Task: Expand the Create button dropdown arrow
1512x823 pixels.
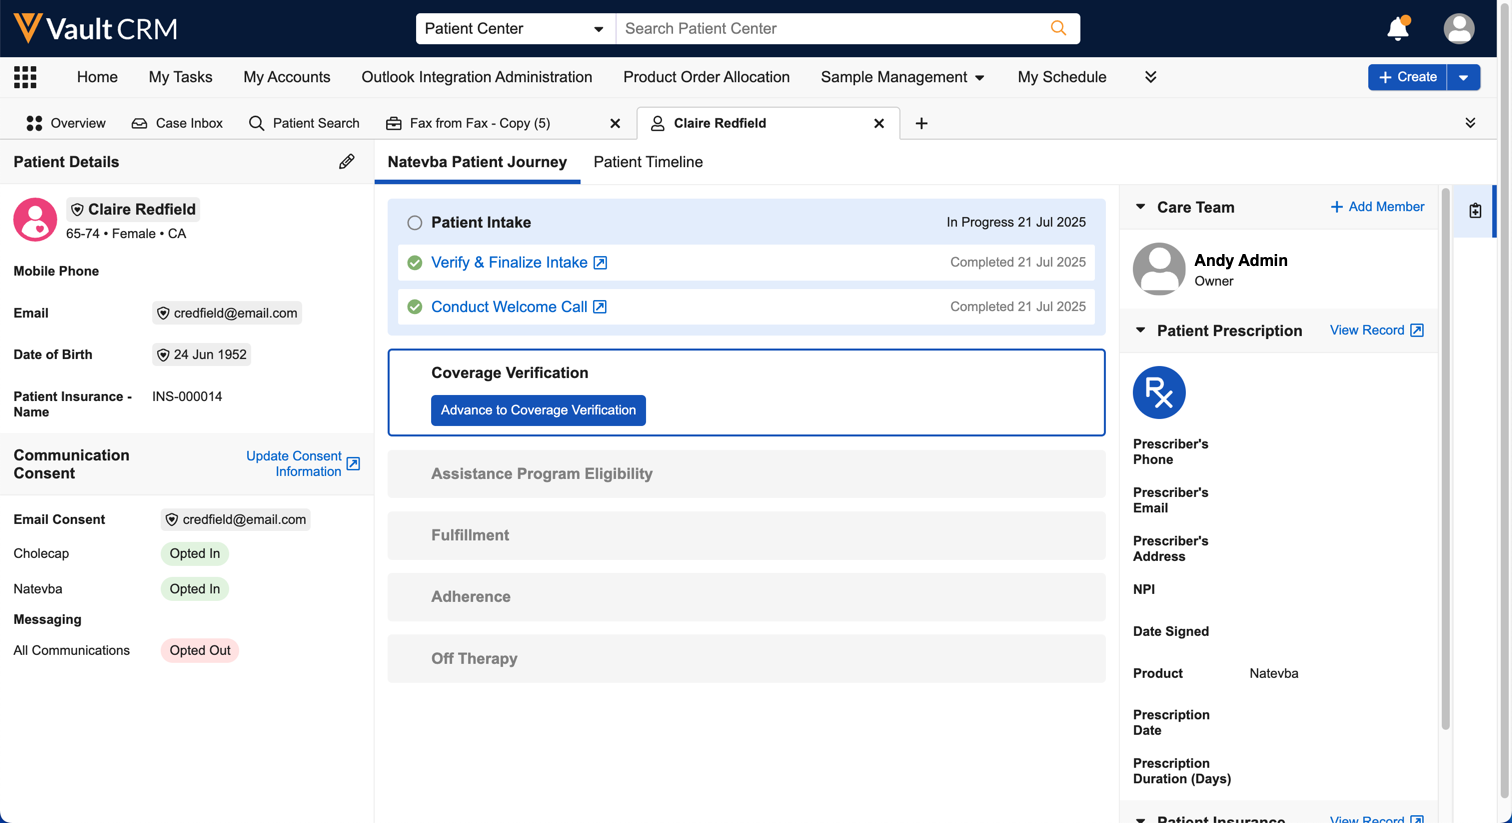Action: [x=1464, y=77]
